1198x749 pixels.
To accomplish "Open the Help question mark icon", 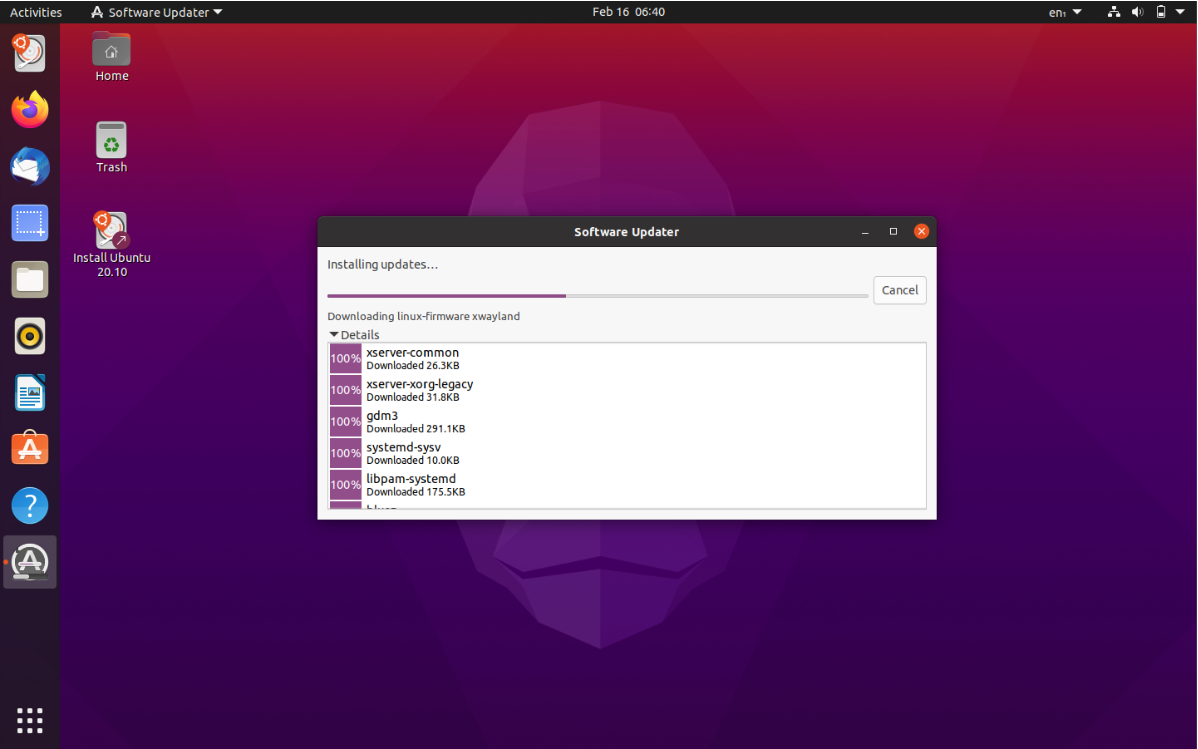I will click(x=30, y=506).
